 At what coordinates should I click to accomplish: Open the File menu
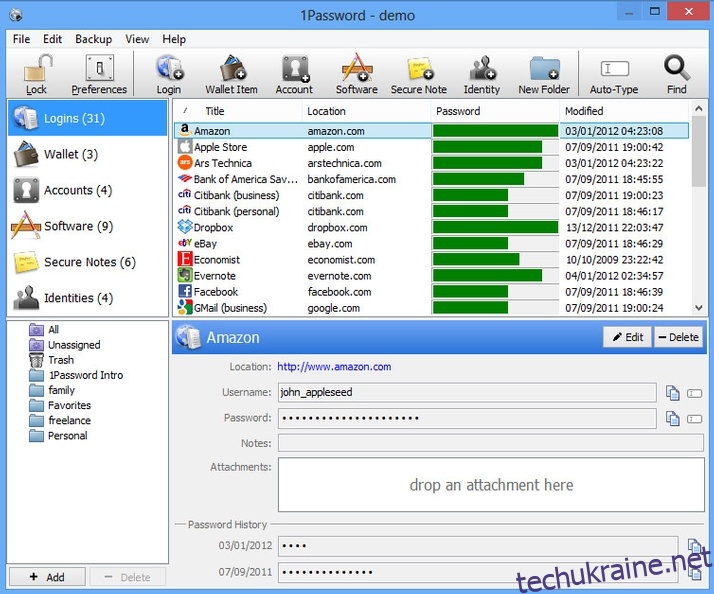click(x=21, y=39)
